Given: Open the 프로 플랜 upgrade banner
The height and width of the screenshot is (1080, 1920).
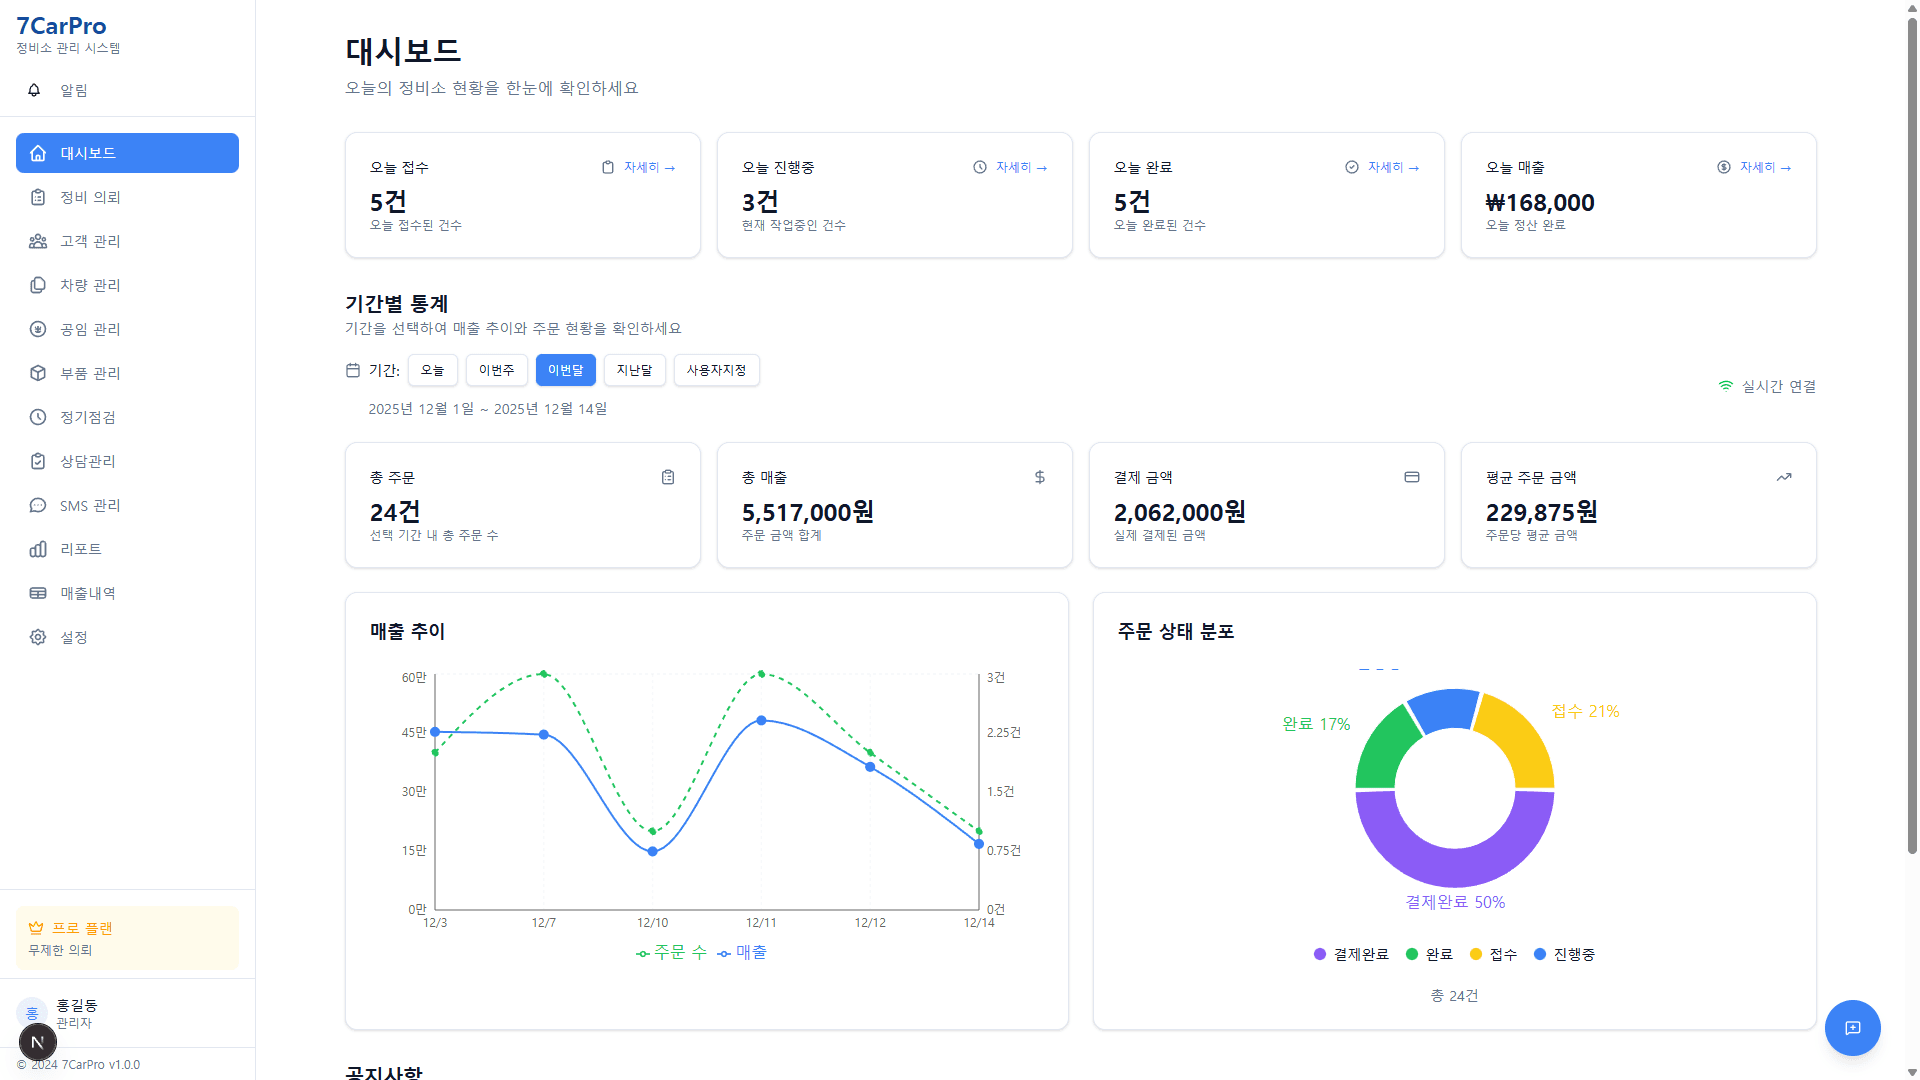Looking at the screenshot, I should (x=127, y=938).
